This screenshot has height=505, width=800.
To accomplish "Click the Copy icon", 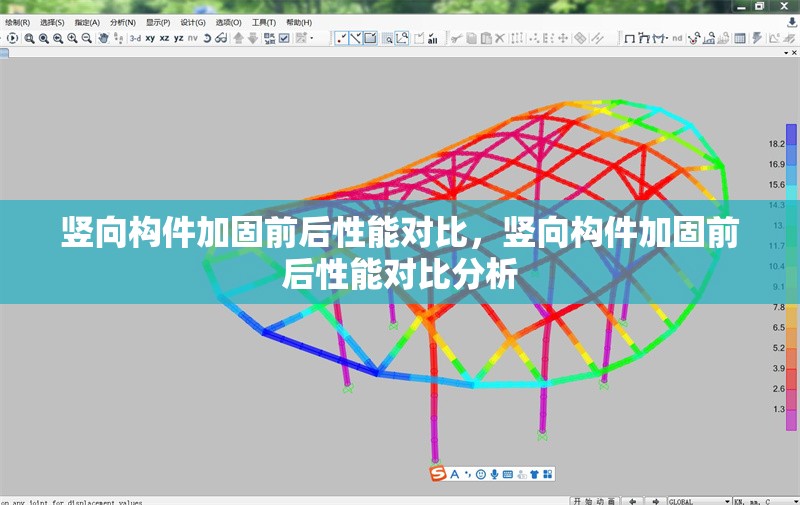I will pos(471,38).
